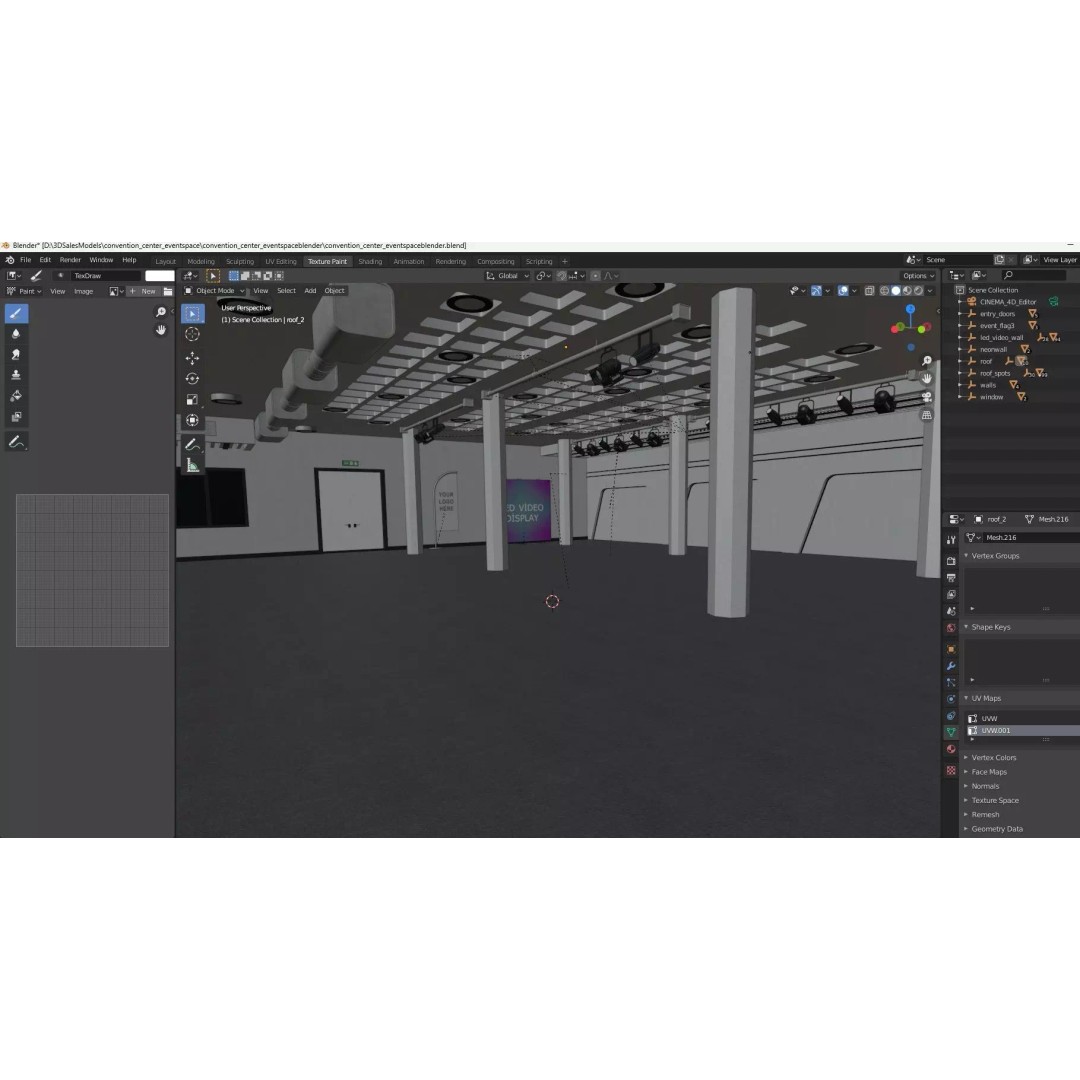This screenshot has height=1080, width=1080.
Task: Select the Move tool
Action: (193, 358)
